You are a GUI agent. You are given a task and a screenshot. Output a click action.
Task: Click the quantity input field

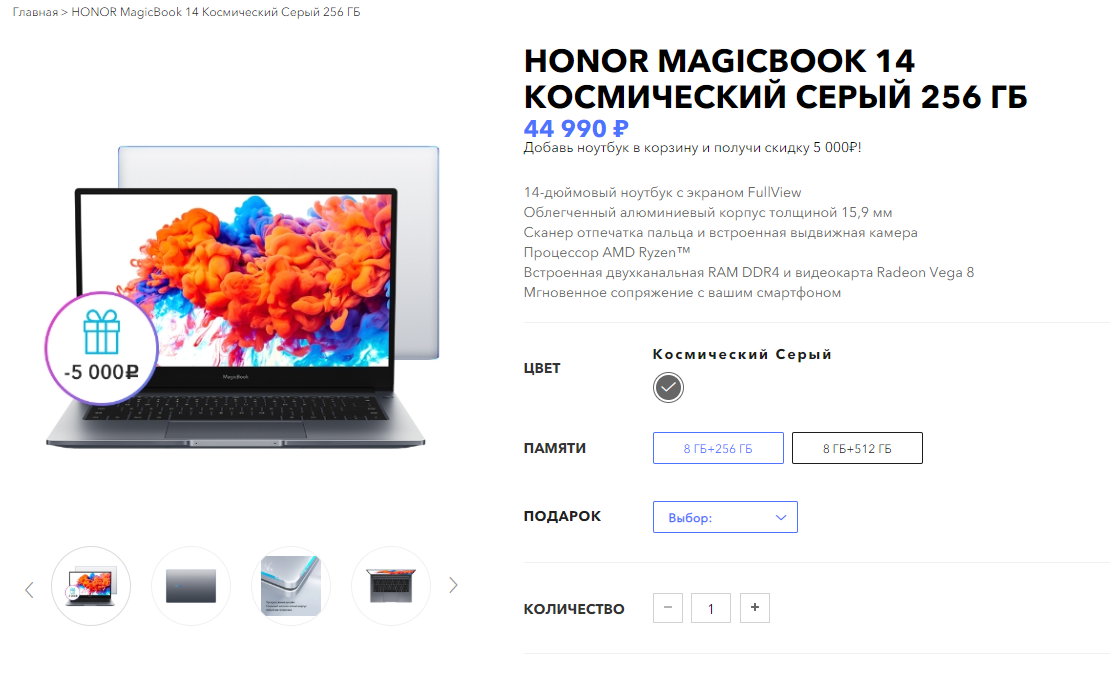(711, 608)
